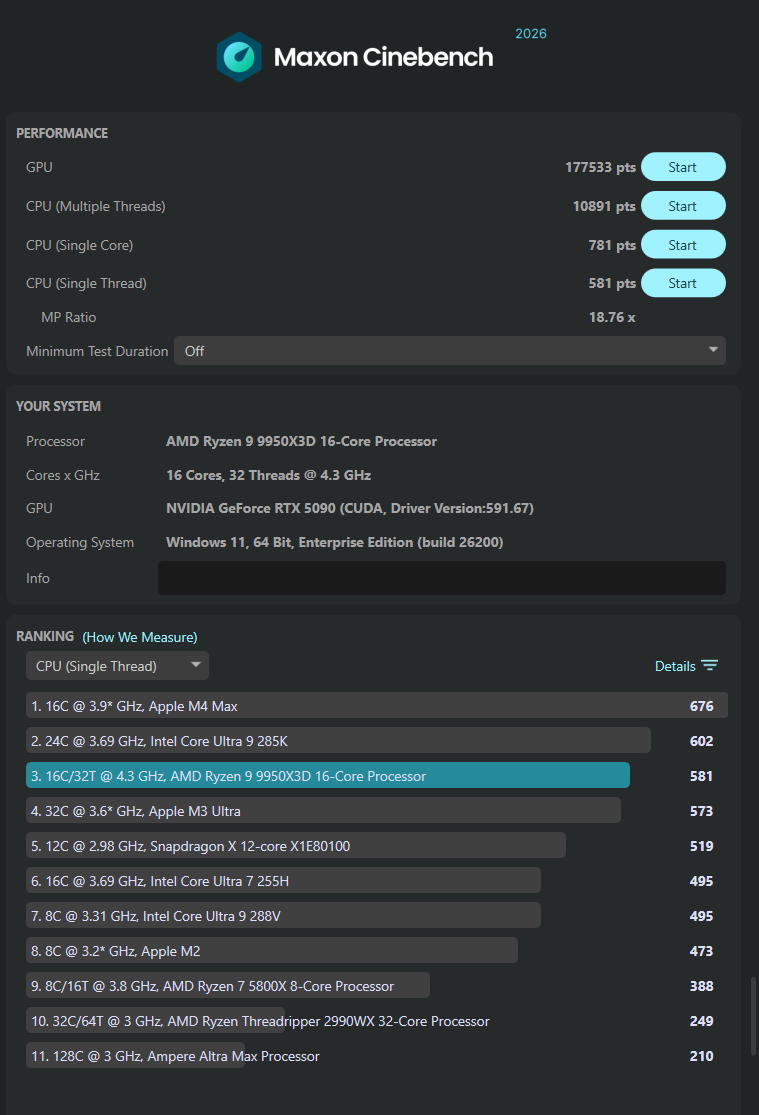The height and width of the screenshot is (1115, 759).
Task: Click the 676 score for Apple M4 Max
Action: 701,705
